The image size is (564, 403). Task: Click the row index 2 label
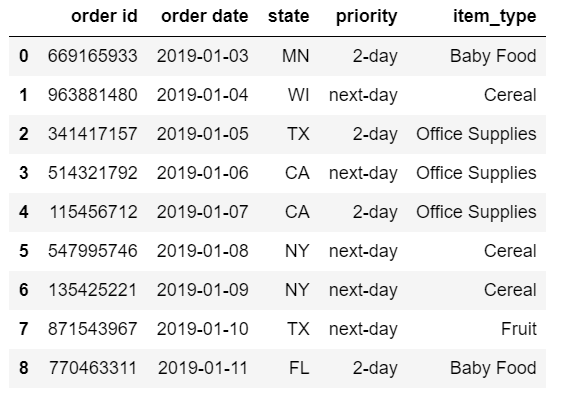[24, 134]
